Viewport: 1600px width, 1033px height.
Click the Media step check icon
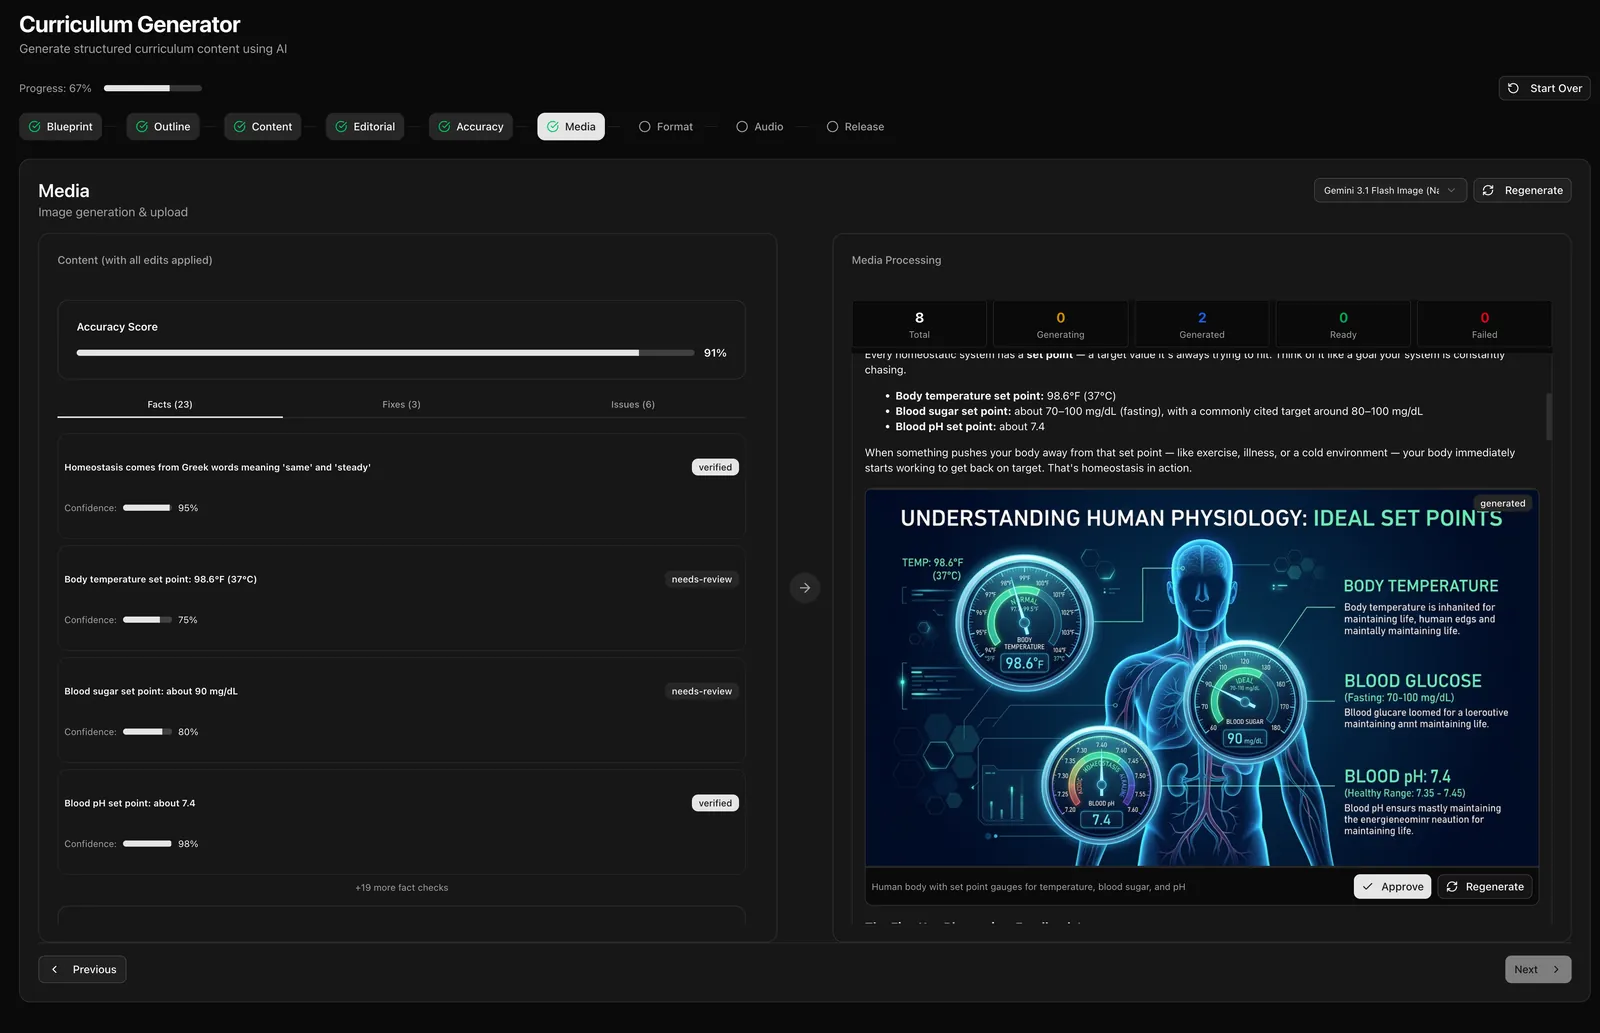pos(553,127)
